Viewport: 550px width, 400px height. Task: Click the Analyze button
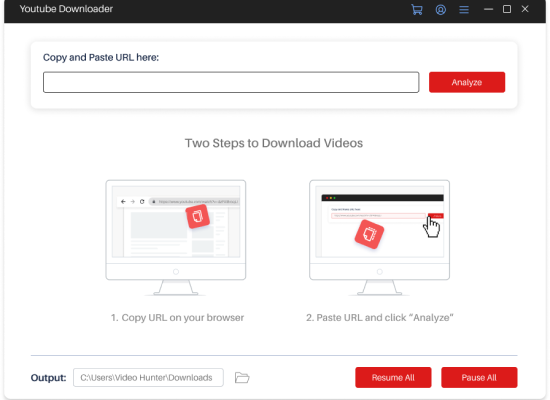pos(467,82)
